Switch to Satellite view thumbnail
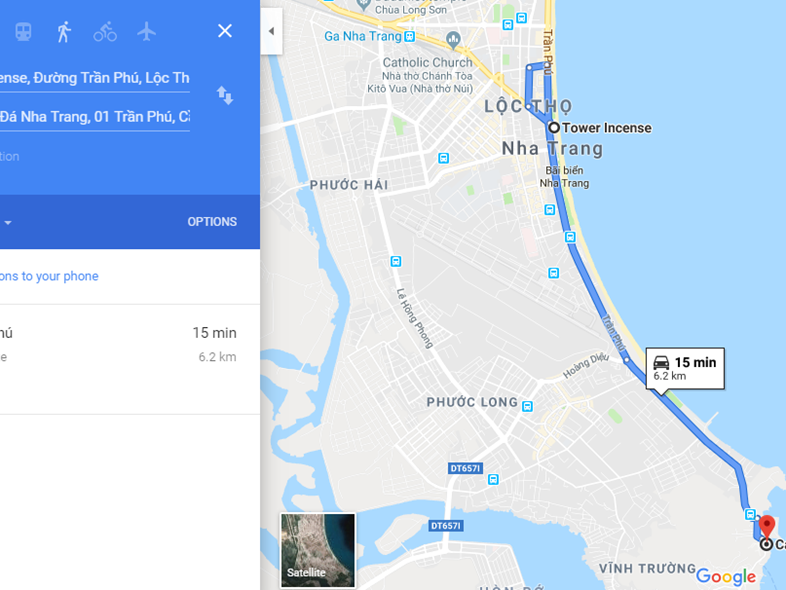Image resolution: width=786 pixels, height=590 pixels. 318,550
